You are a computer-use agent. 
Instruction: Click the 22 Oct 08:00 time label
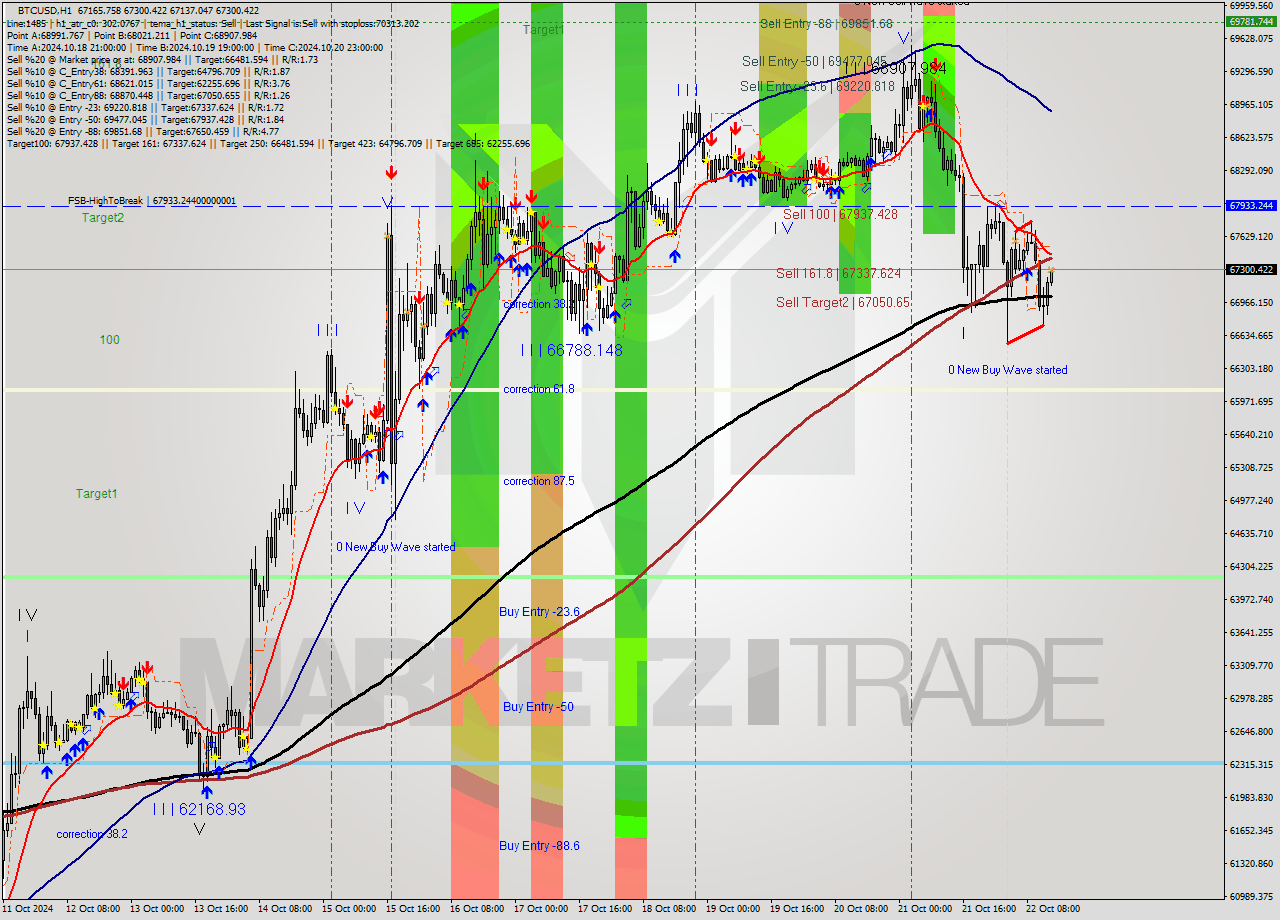(1053, 909)
